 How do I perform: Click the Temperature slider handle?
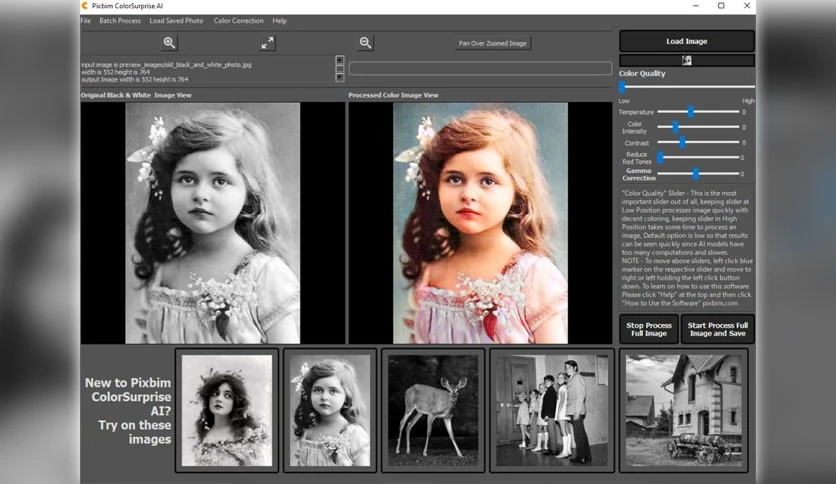(691, 111)
